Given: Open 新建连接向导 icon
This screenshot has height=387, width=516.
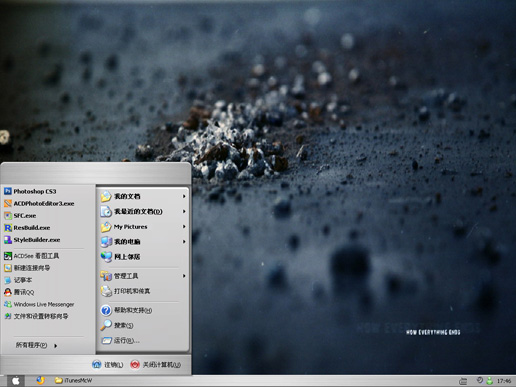Looking at the screenshot, I should pos(8,268).
